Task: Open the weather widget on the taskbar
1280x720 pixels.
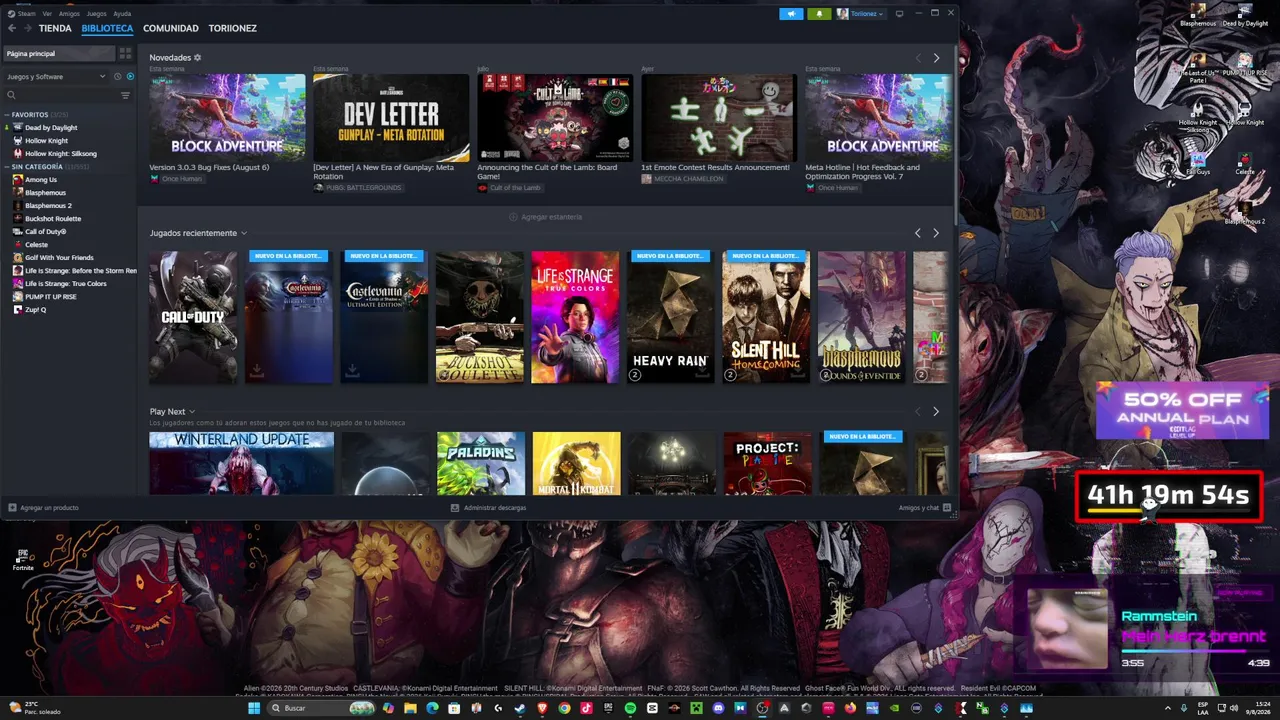Action: tap(34, 708)
